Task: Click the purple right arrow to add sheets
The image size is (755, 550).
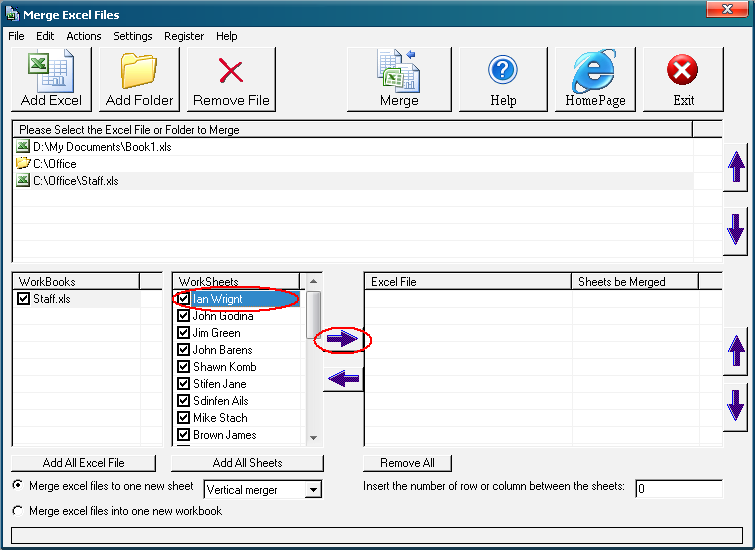Action: pyautogui.click(x=342, y=340)
